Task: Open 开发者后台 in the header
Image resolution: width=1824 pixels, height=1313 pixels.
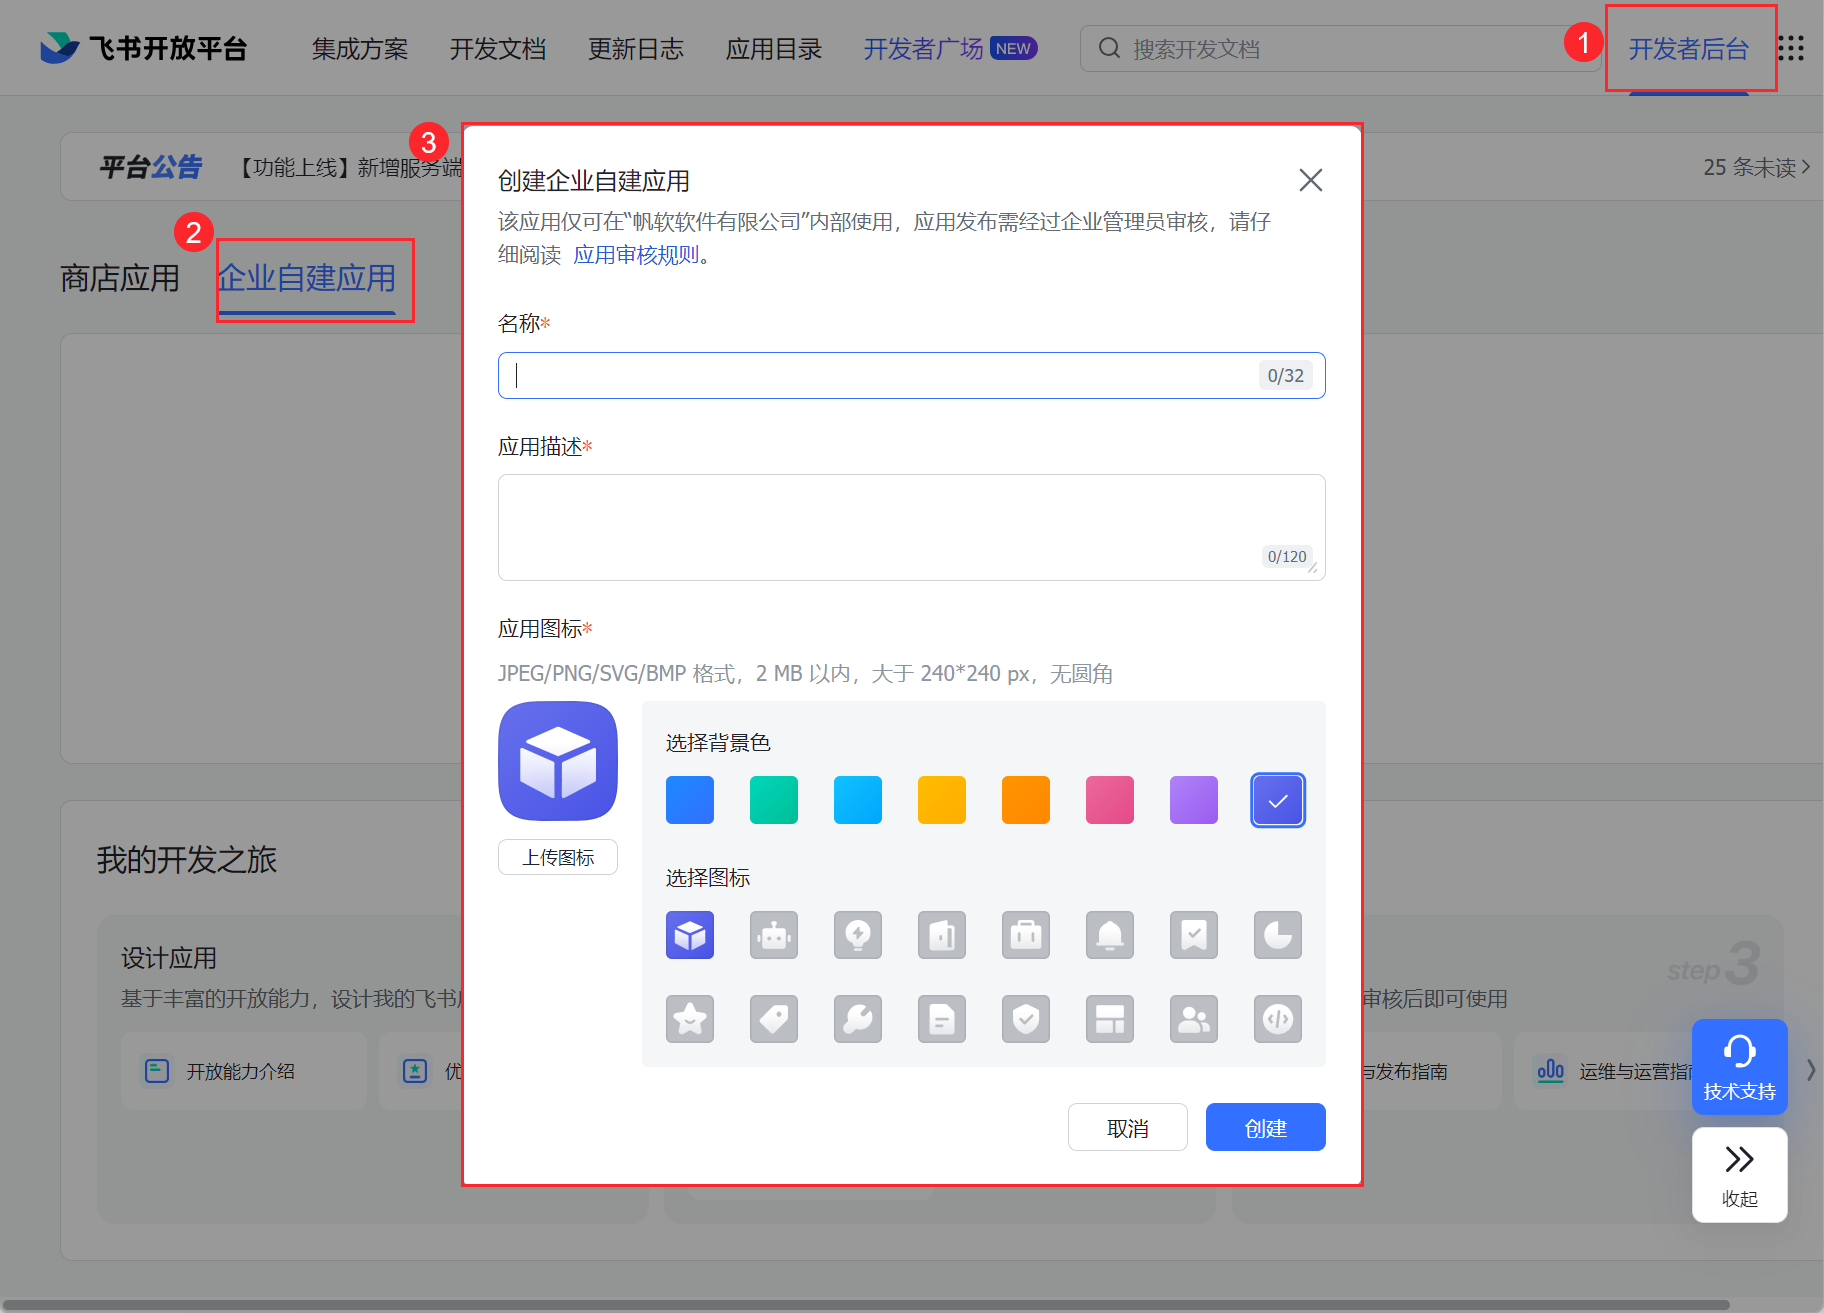Action: [1689, 49]
